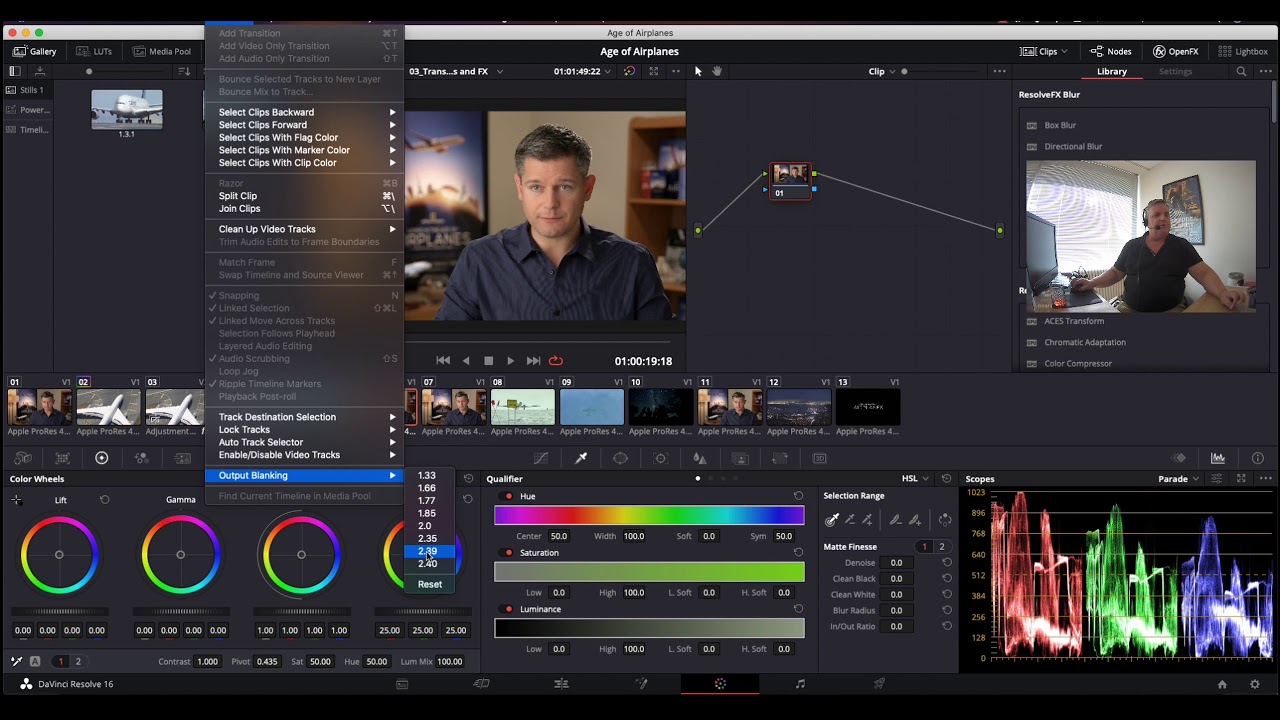Select the Qualifier eyedropper palette icon

(x=581, y=458)
